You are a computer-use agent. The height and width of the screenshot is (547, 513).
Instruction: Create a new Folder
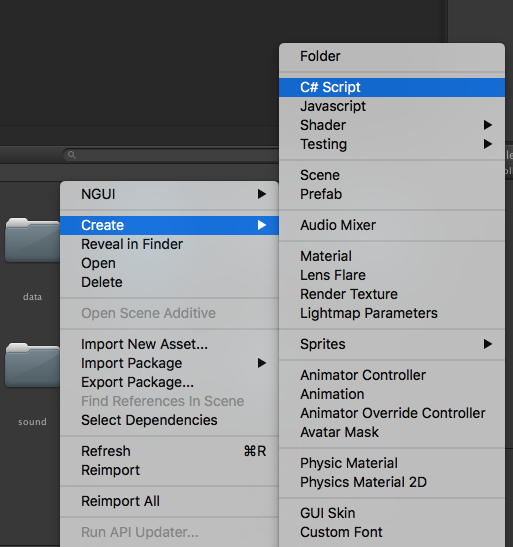392,56
